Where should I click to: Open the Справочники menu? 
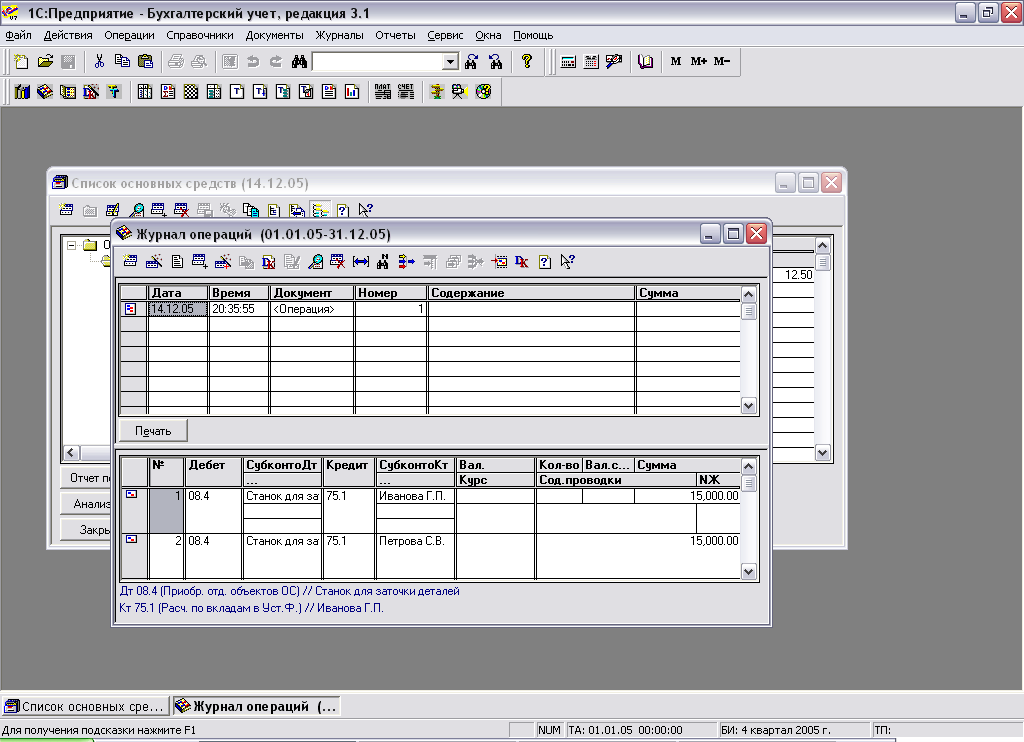point(200,35)
